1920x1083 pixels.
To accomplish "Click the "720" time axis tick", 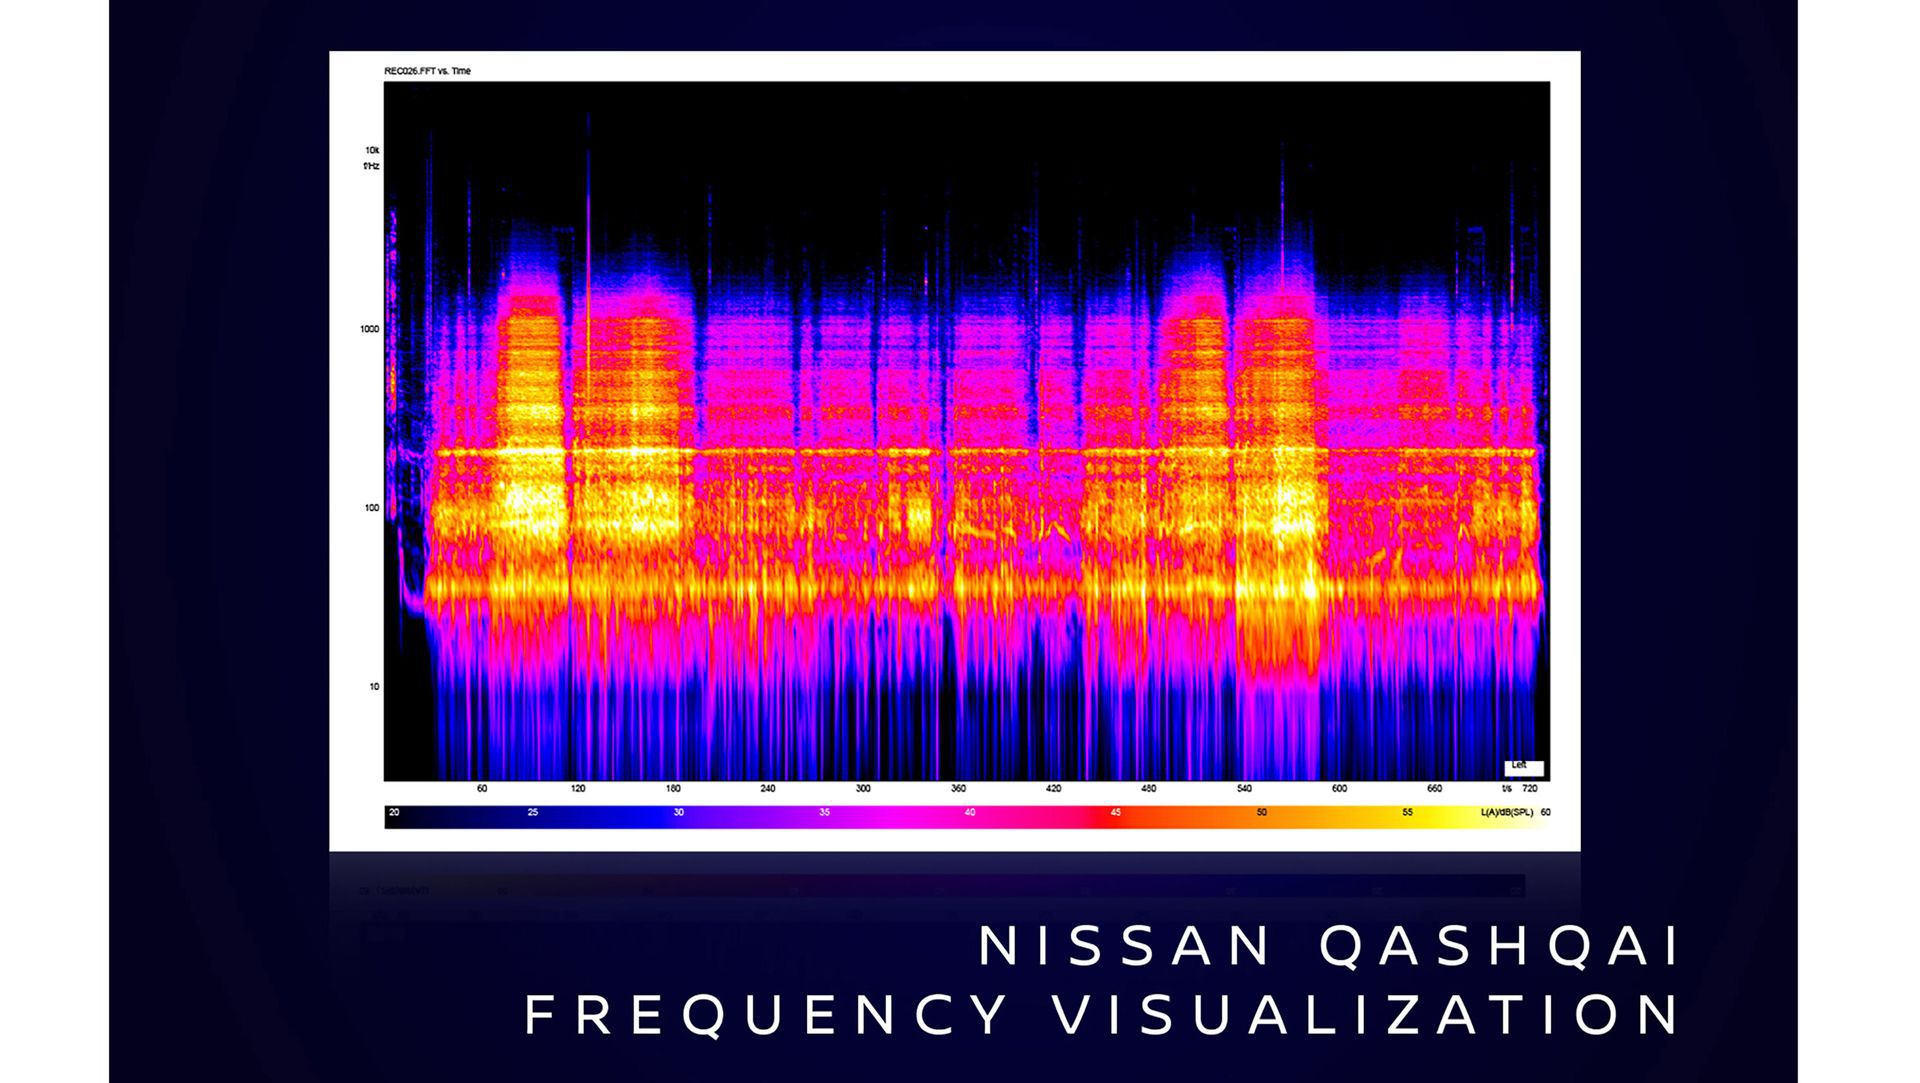I will (1530, 789).
